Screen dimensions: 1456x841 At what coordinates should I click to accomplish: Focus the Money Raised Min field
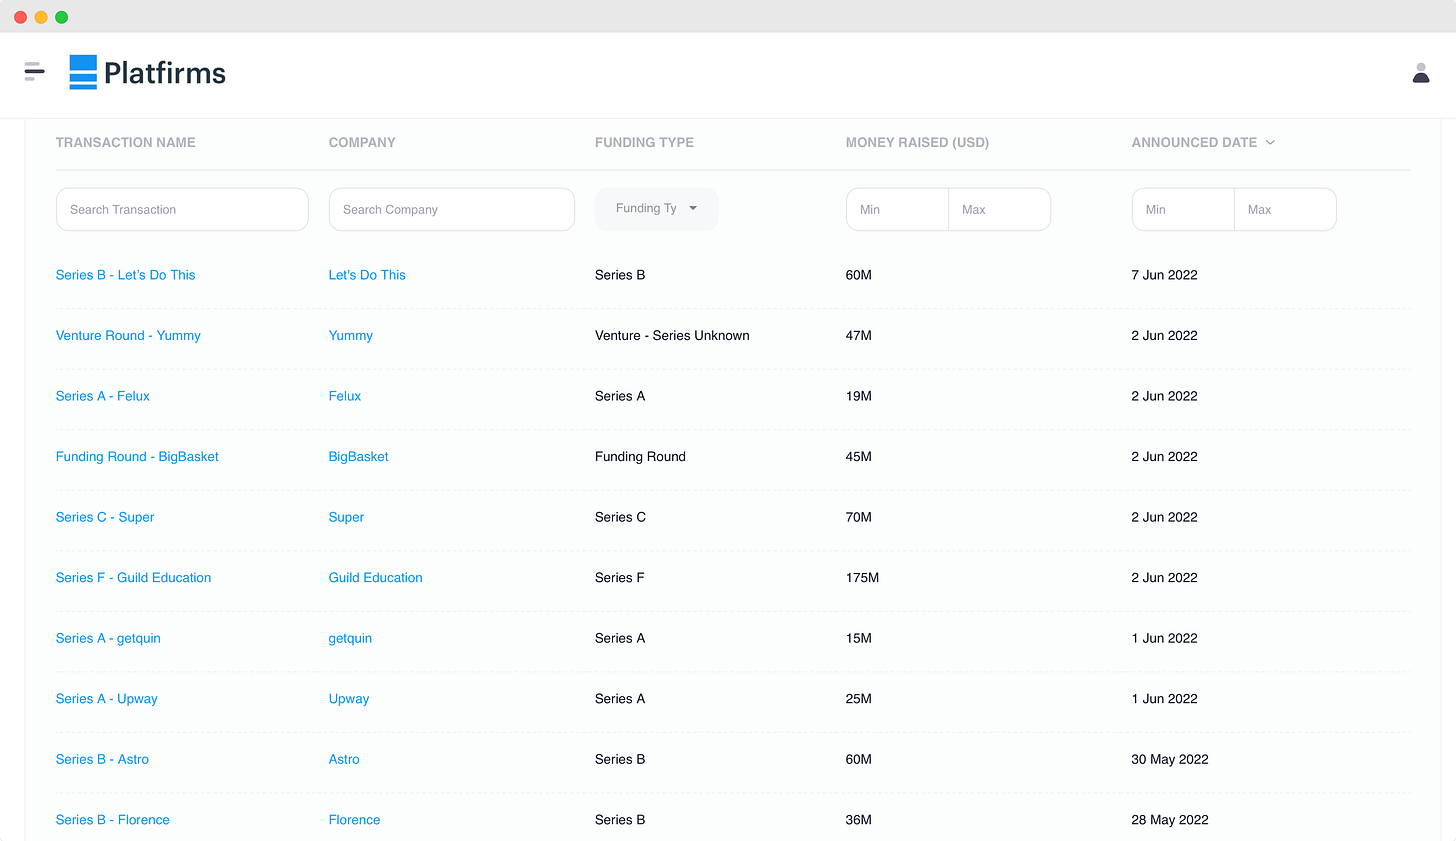pos(897,210)
